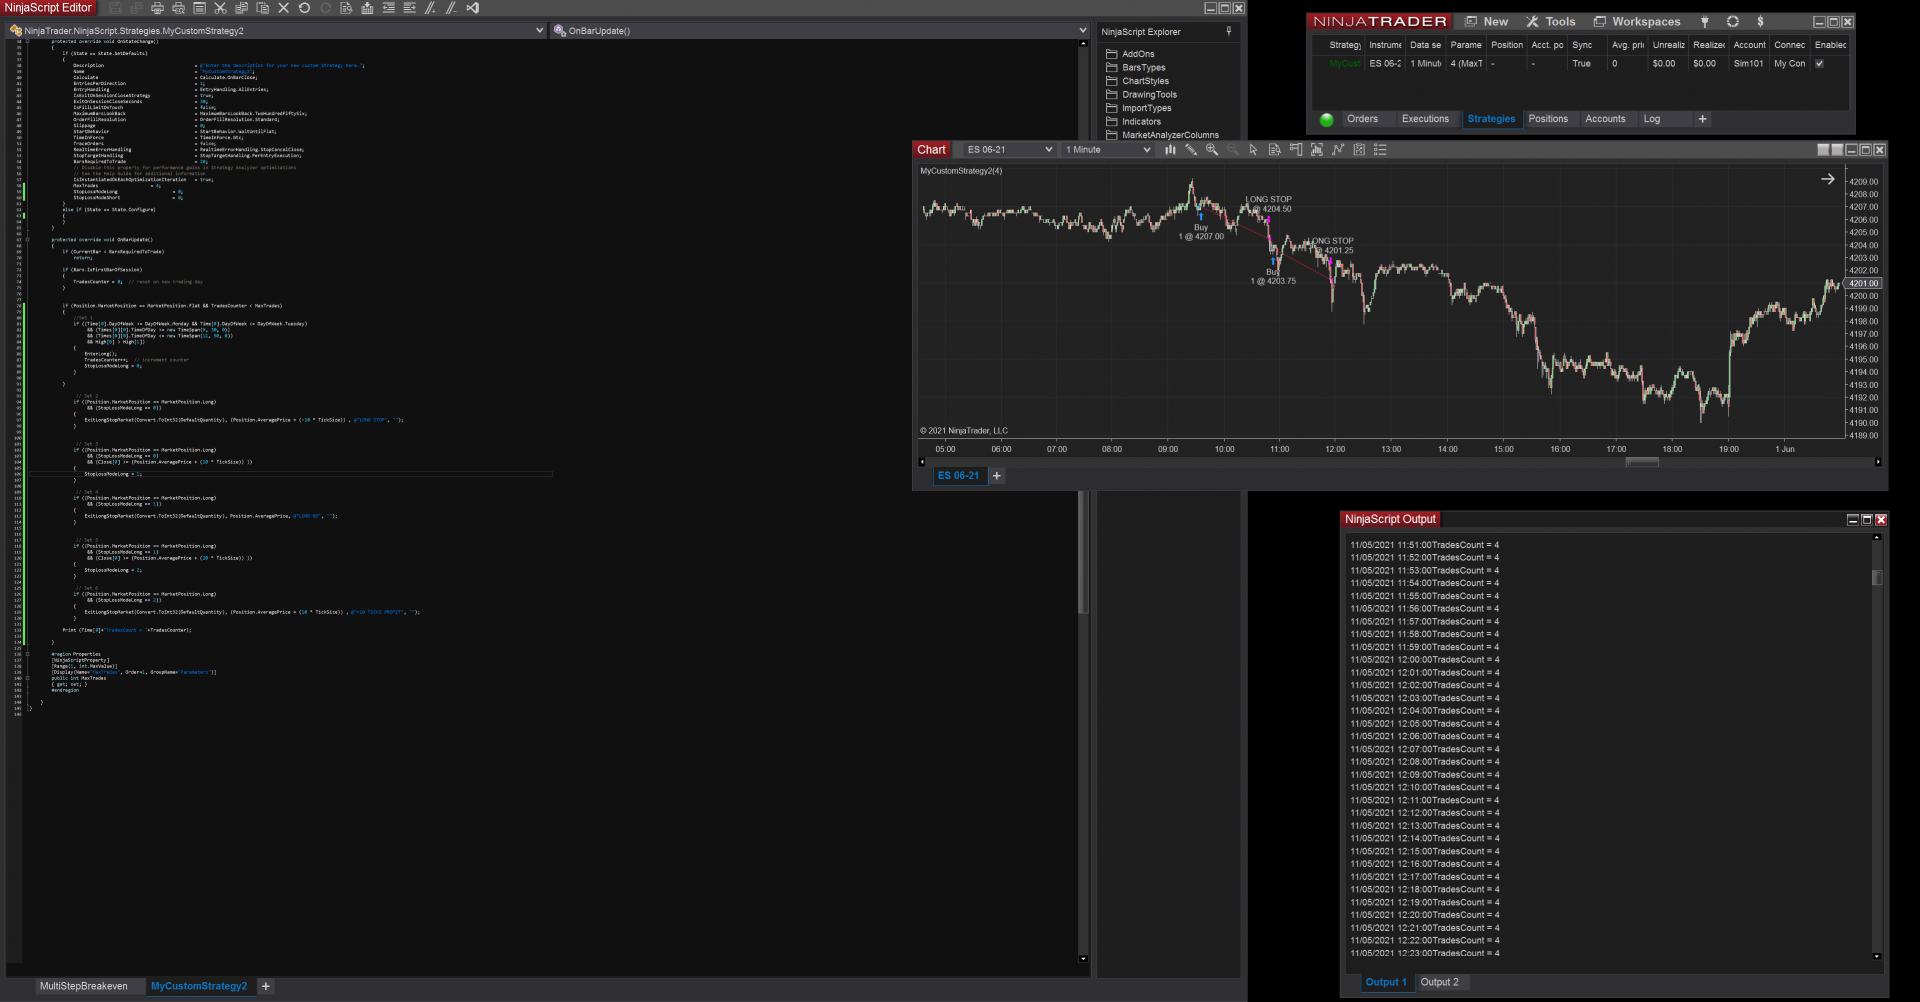Click the Zoom In magnifier on Chart toolbar
This screenshot has height=1002, width=1920.
1212,150
